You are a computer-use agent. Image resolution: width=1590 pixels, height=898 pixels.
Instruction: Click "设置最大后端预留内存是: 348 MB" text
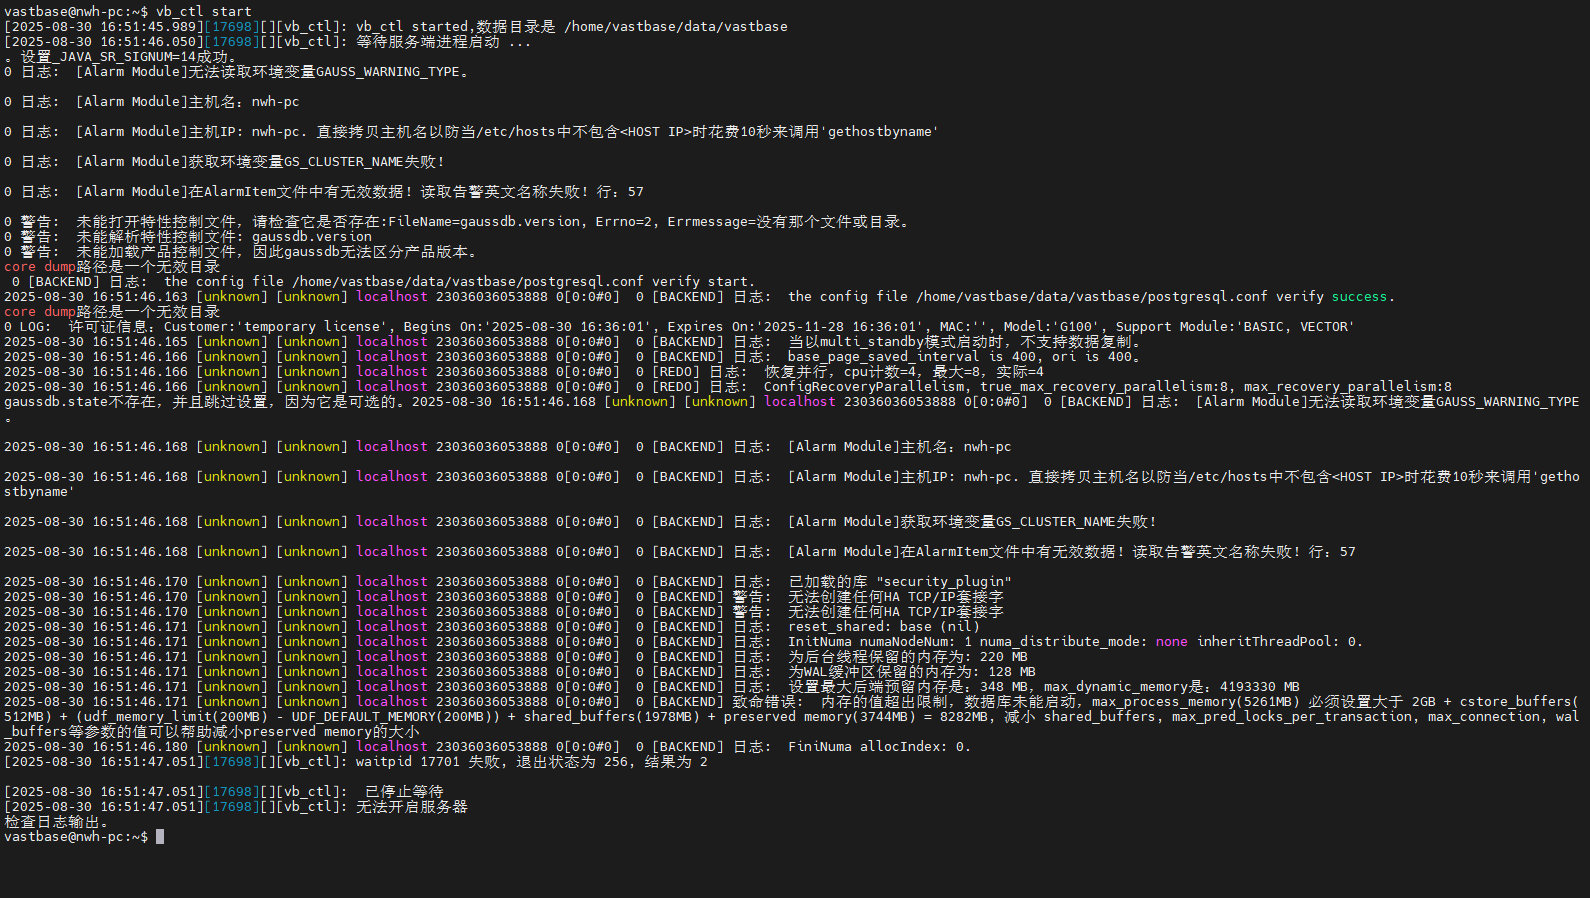[x=908, y=687]
